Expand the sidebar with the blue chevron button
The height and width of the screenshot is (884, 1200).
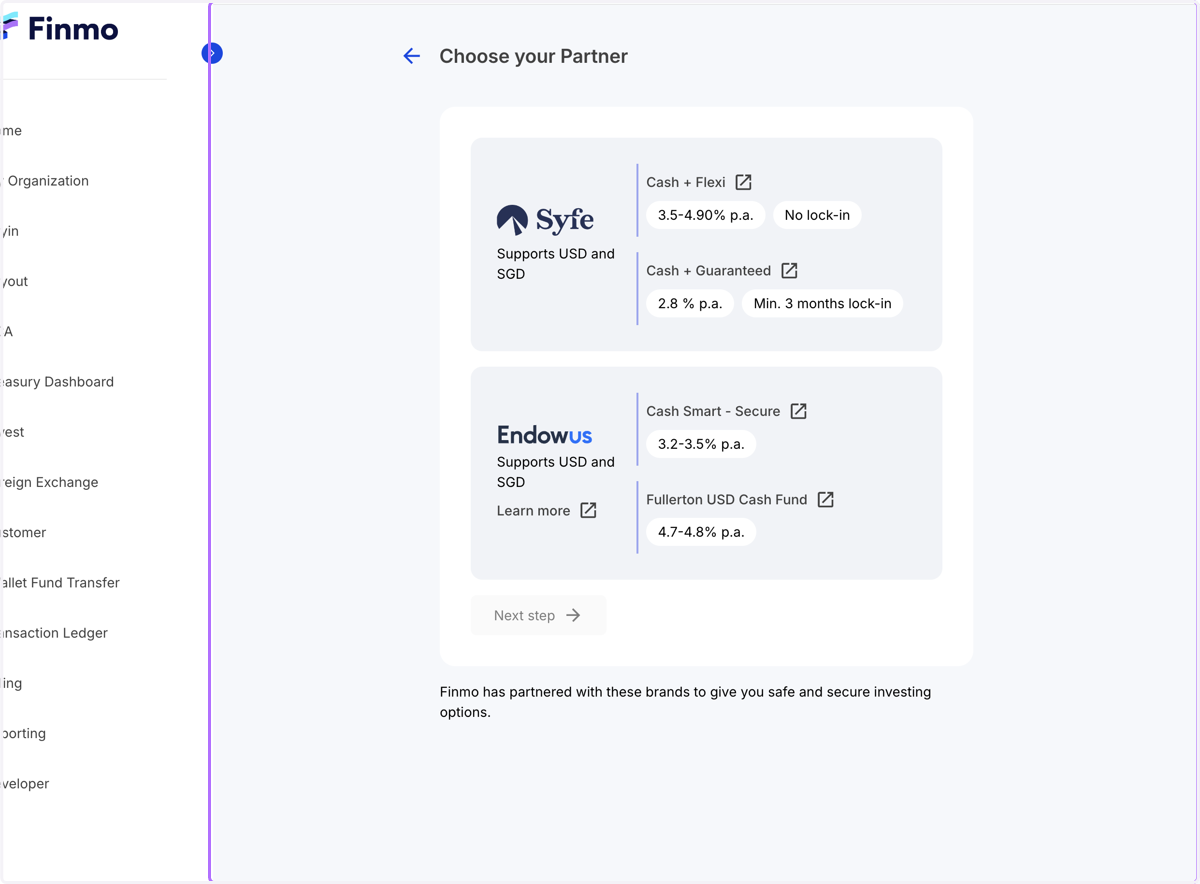coord(212,53)
